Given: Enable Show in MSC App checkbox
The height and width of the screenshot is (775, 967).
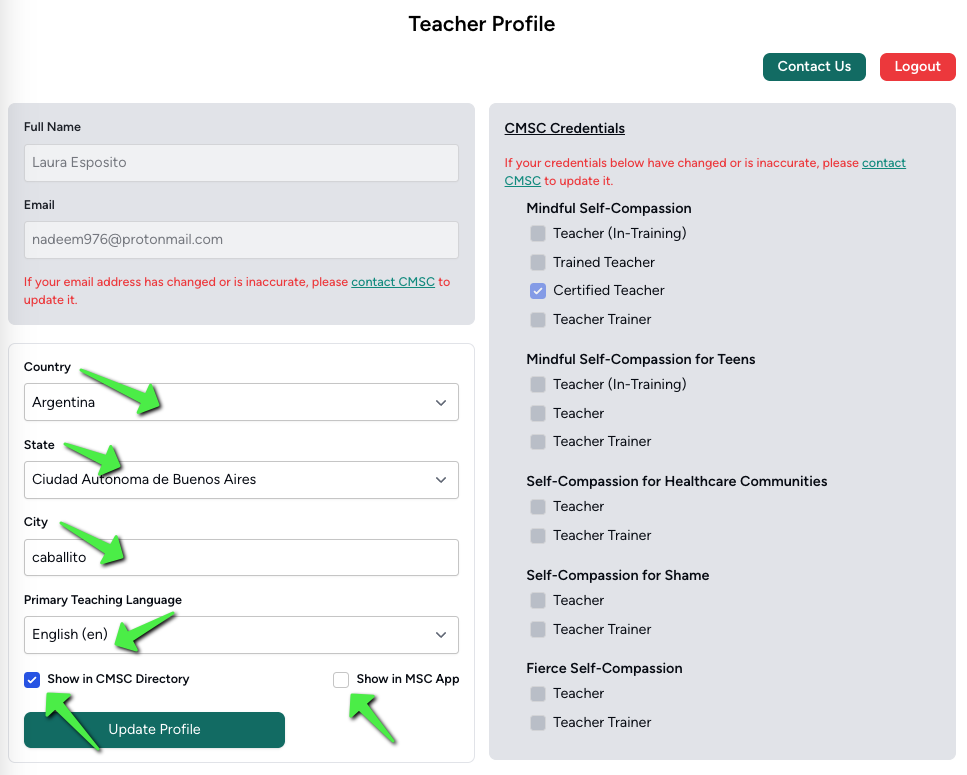Looking at the screenshot, I should (341, 679).
